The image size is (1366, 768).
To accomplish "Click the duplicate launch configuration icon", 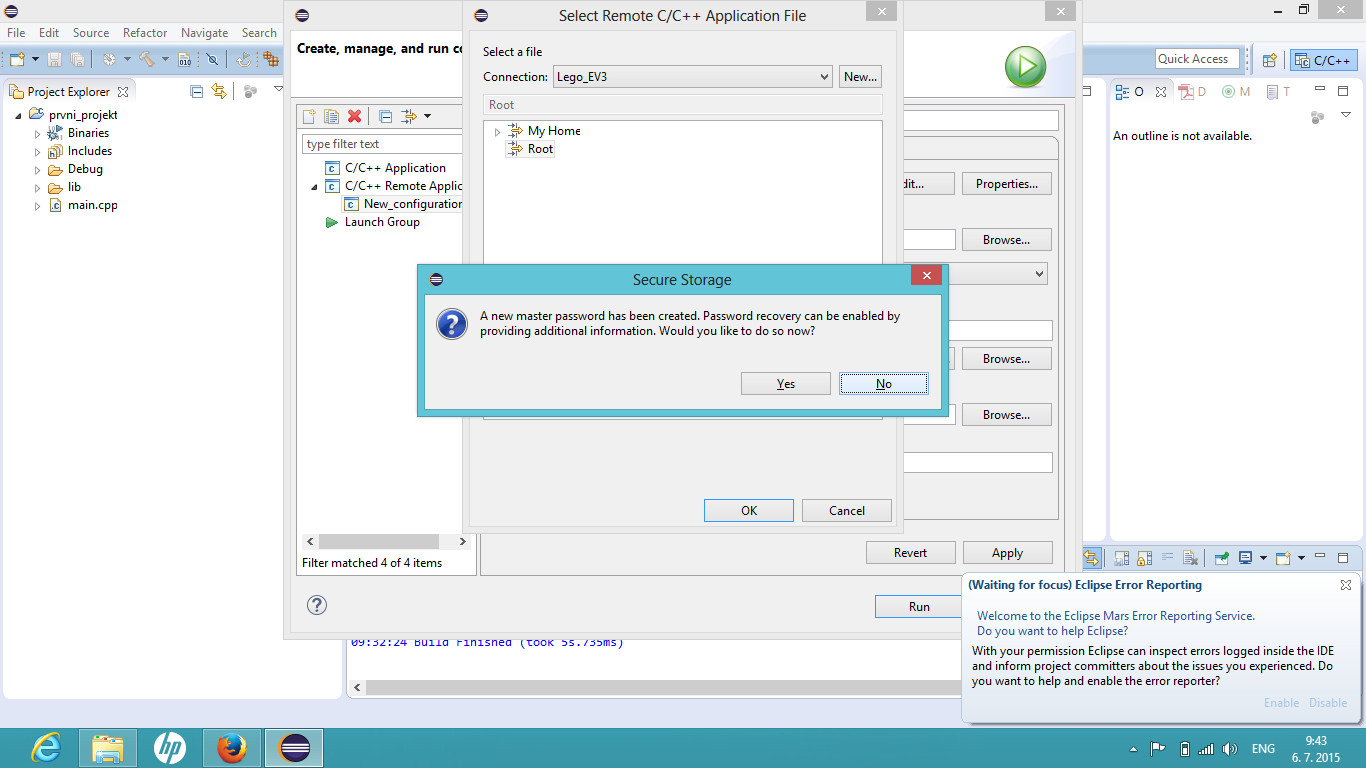I will (331, 117).
